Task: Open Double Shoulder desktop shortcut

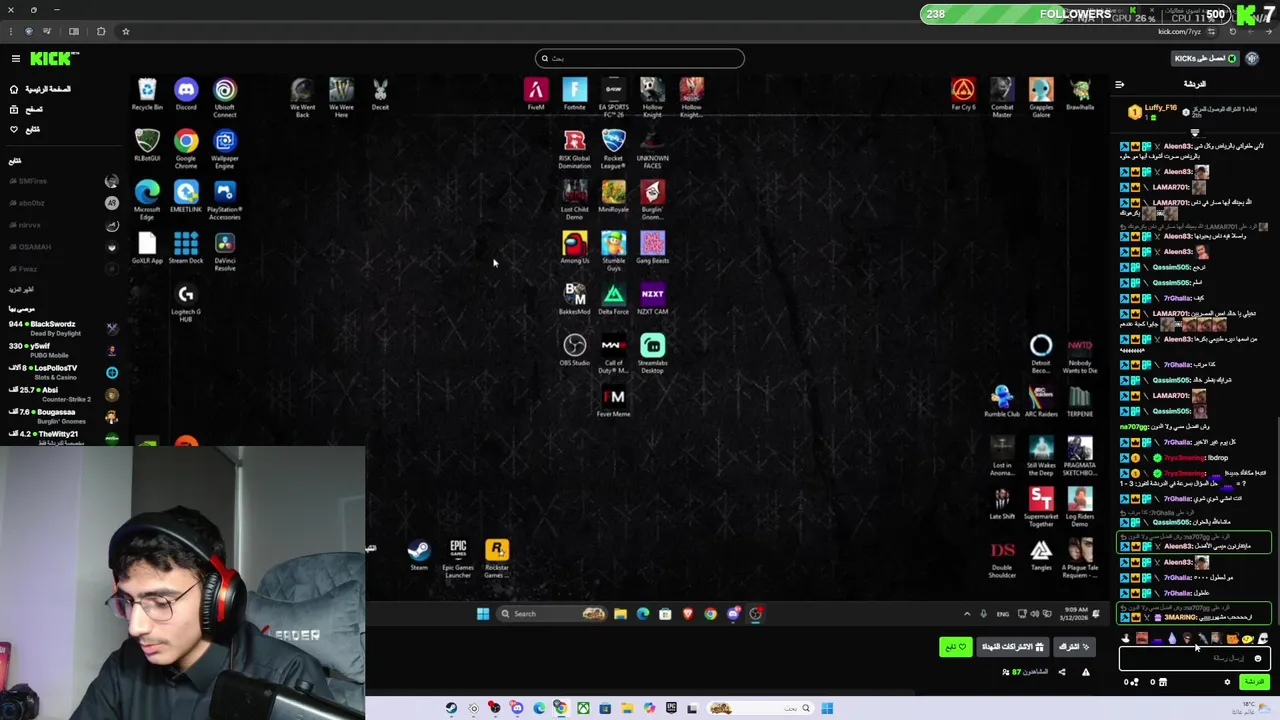Action: point(1002,558)
